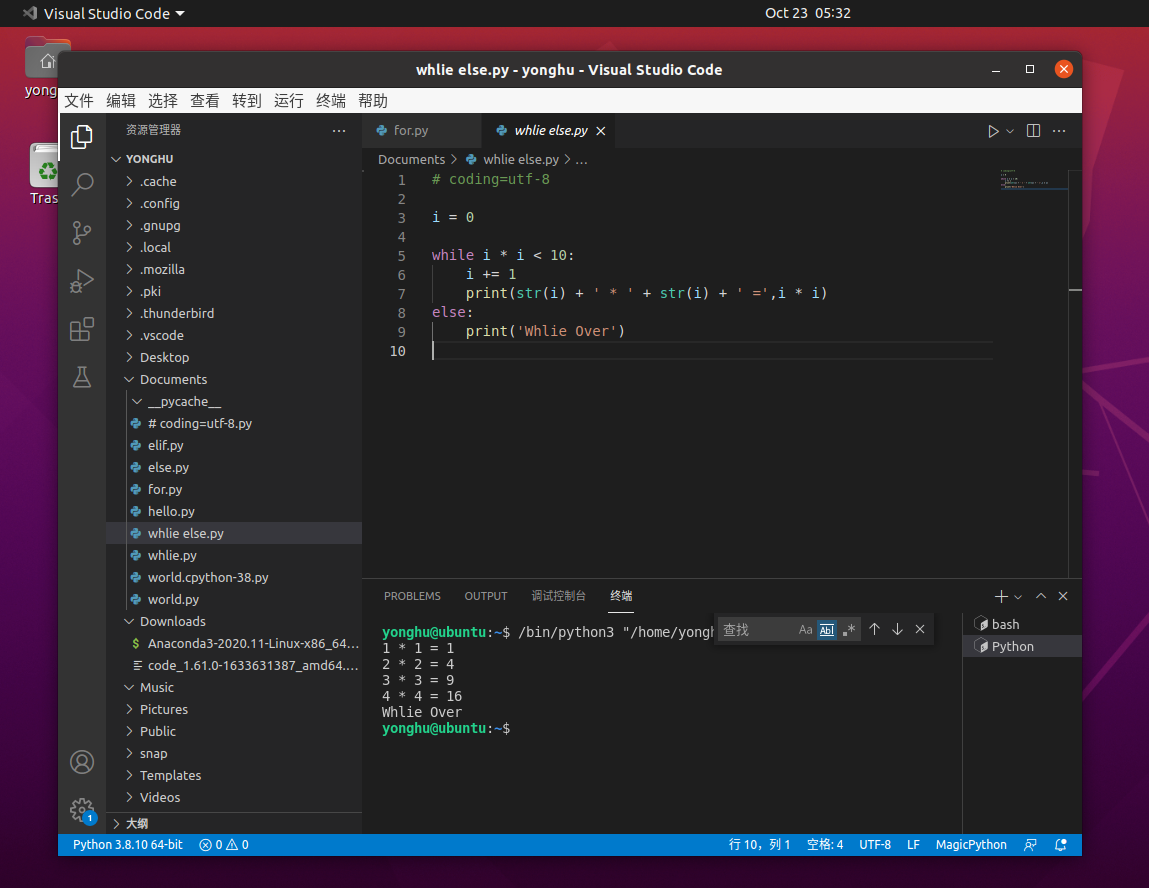The height and width of the screenshot is (888, 1149).
Task: Select Python 3.8.10 64-bit interpreter
Action: (x=128, y=845)
